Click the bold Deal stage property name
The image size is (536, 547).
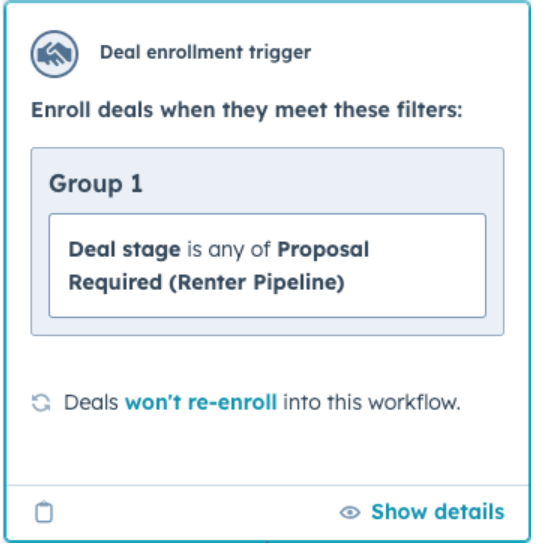(125, 250)
